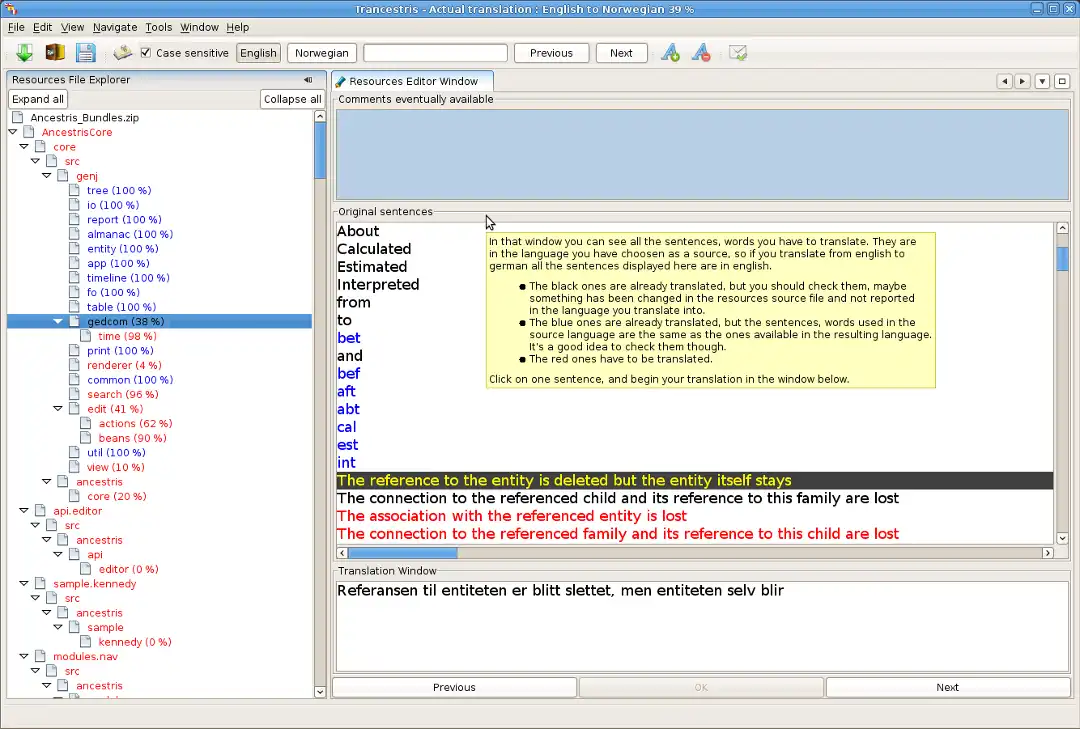Click the envelope send translation icon

pyautogui.click(x=738, y=53)
